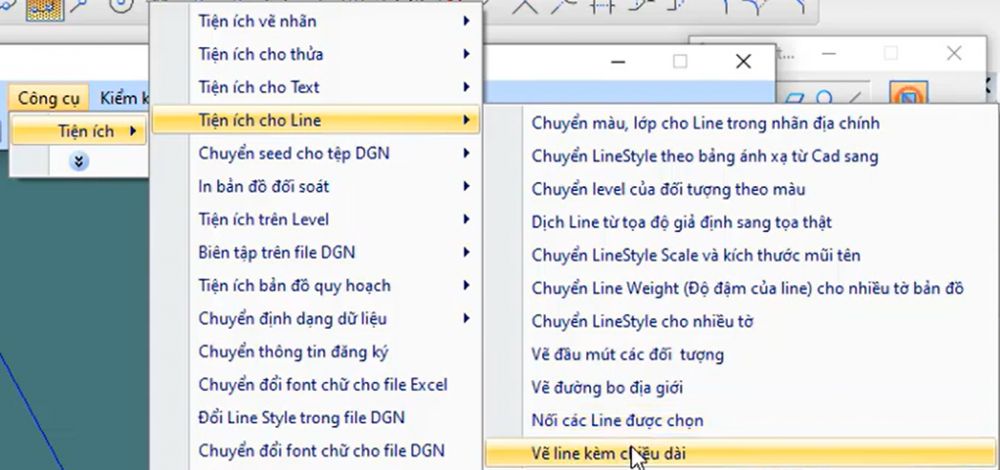The width and height of the screenshot is (1000, 470).
Task: Select Chuyển LineStyle theo bảng ánh xạ từ Cad
Action: click(742, 156)
